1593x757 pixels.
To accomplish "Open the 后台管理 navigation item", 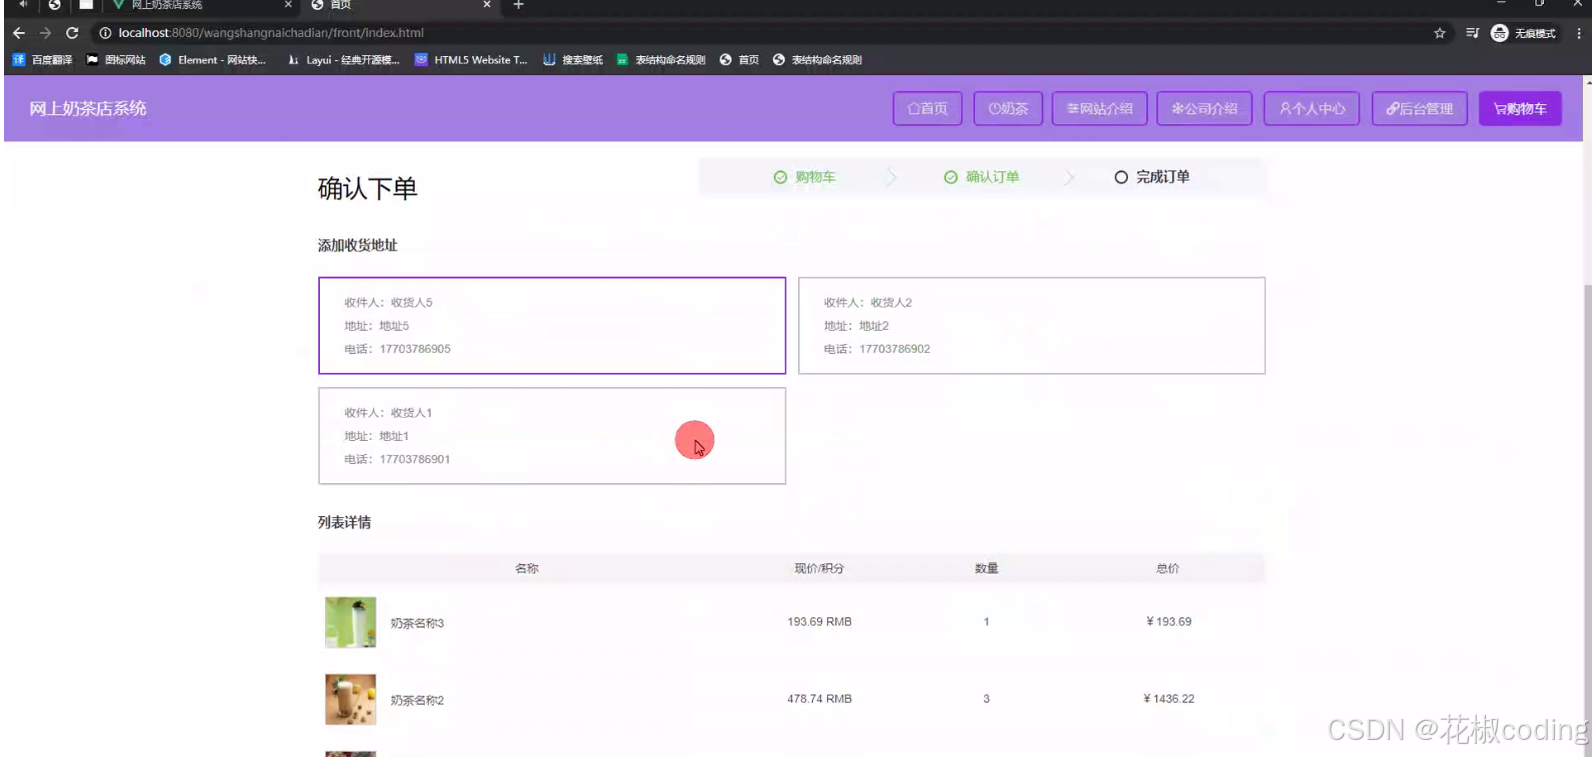I will point(1420,109).
